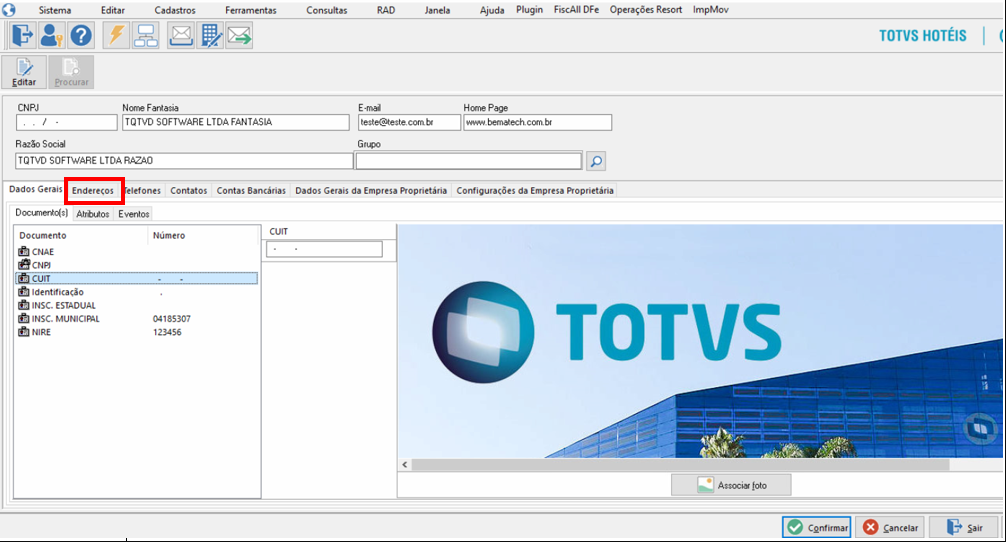Switch to the Endereços tab
This screenshot has width=1006, height=542.
[93, 191]
